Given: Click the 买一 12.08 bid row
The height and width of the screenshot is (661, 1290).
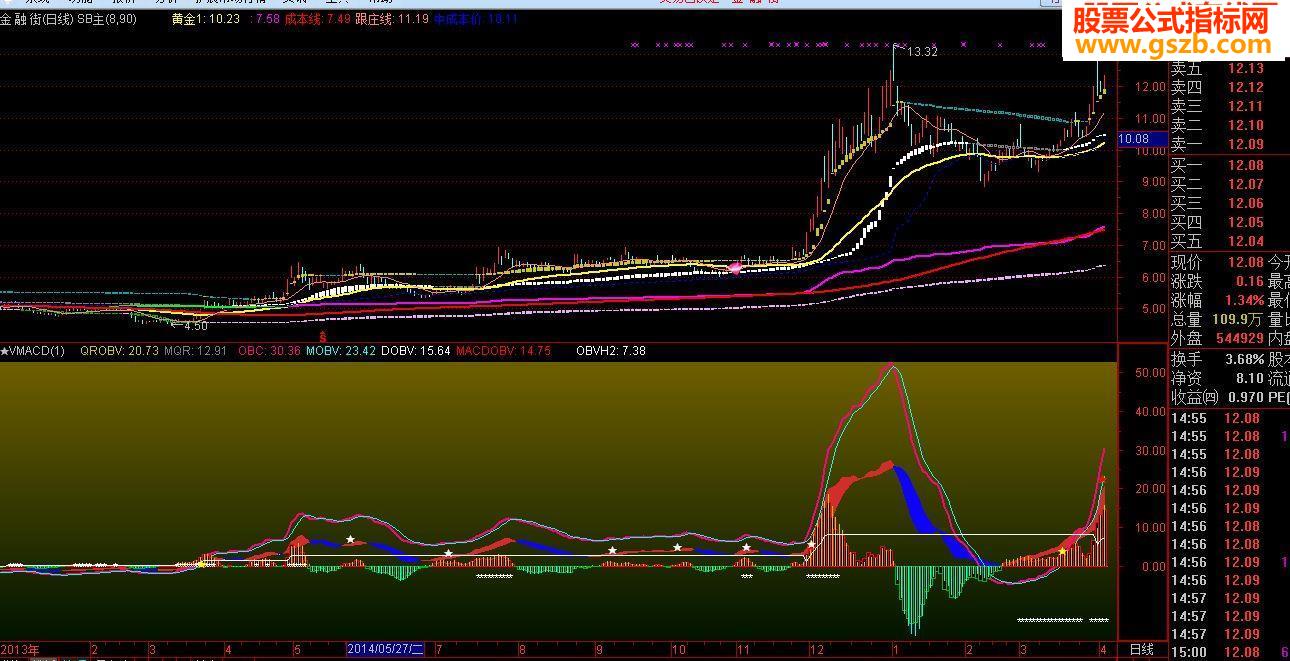Looking at the screenshot, I should tap(1218, 166).
